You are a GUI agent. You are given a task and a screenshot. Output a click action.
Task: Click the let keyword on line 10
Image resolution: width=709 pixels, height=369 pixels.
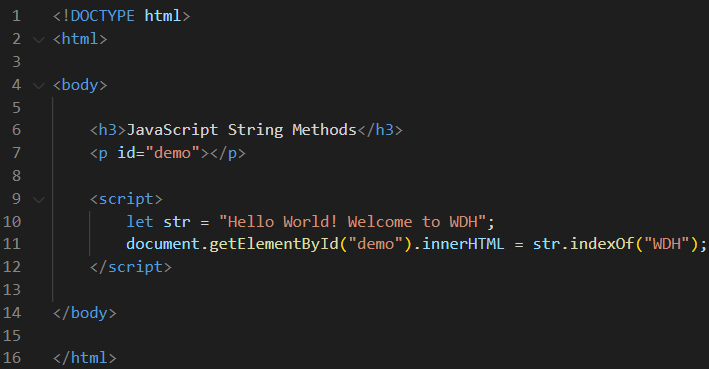coord(140,222)
